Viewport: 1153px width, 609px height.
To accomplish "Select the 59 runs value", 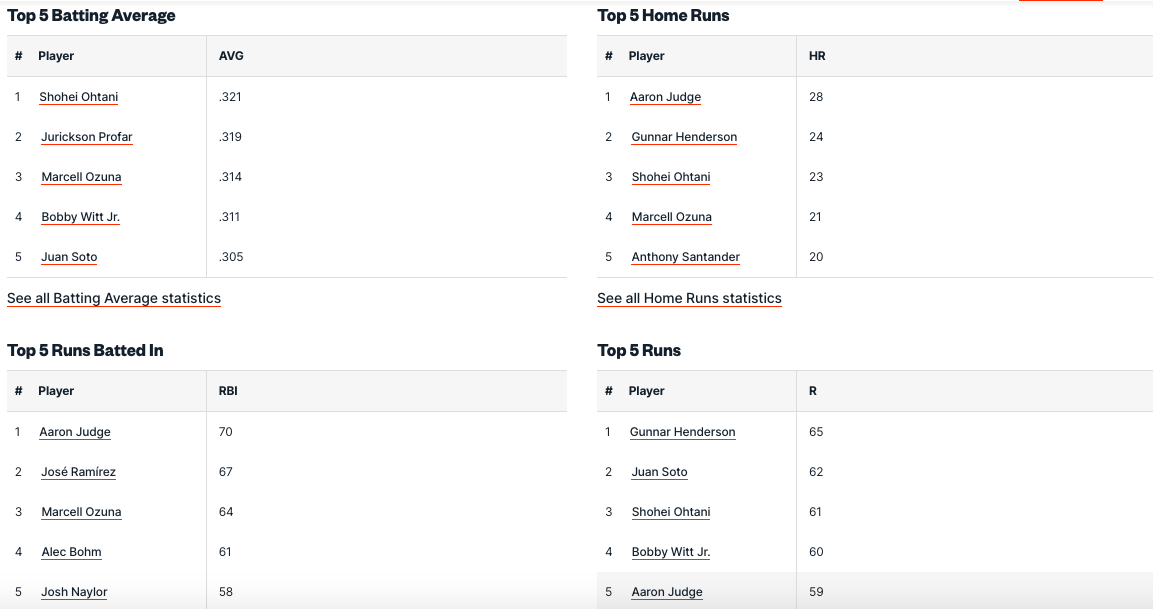I will (x=816, y=592).
